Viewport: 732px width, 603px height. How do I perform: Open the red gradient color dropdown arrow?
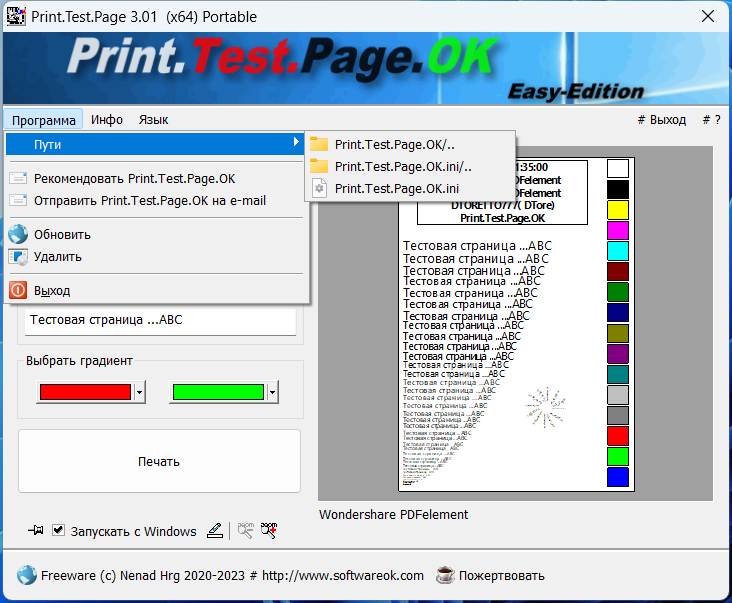[140, 392]
